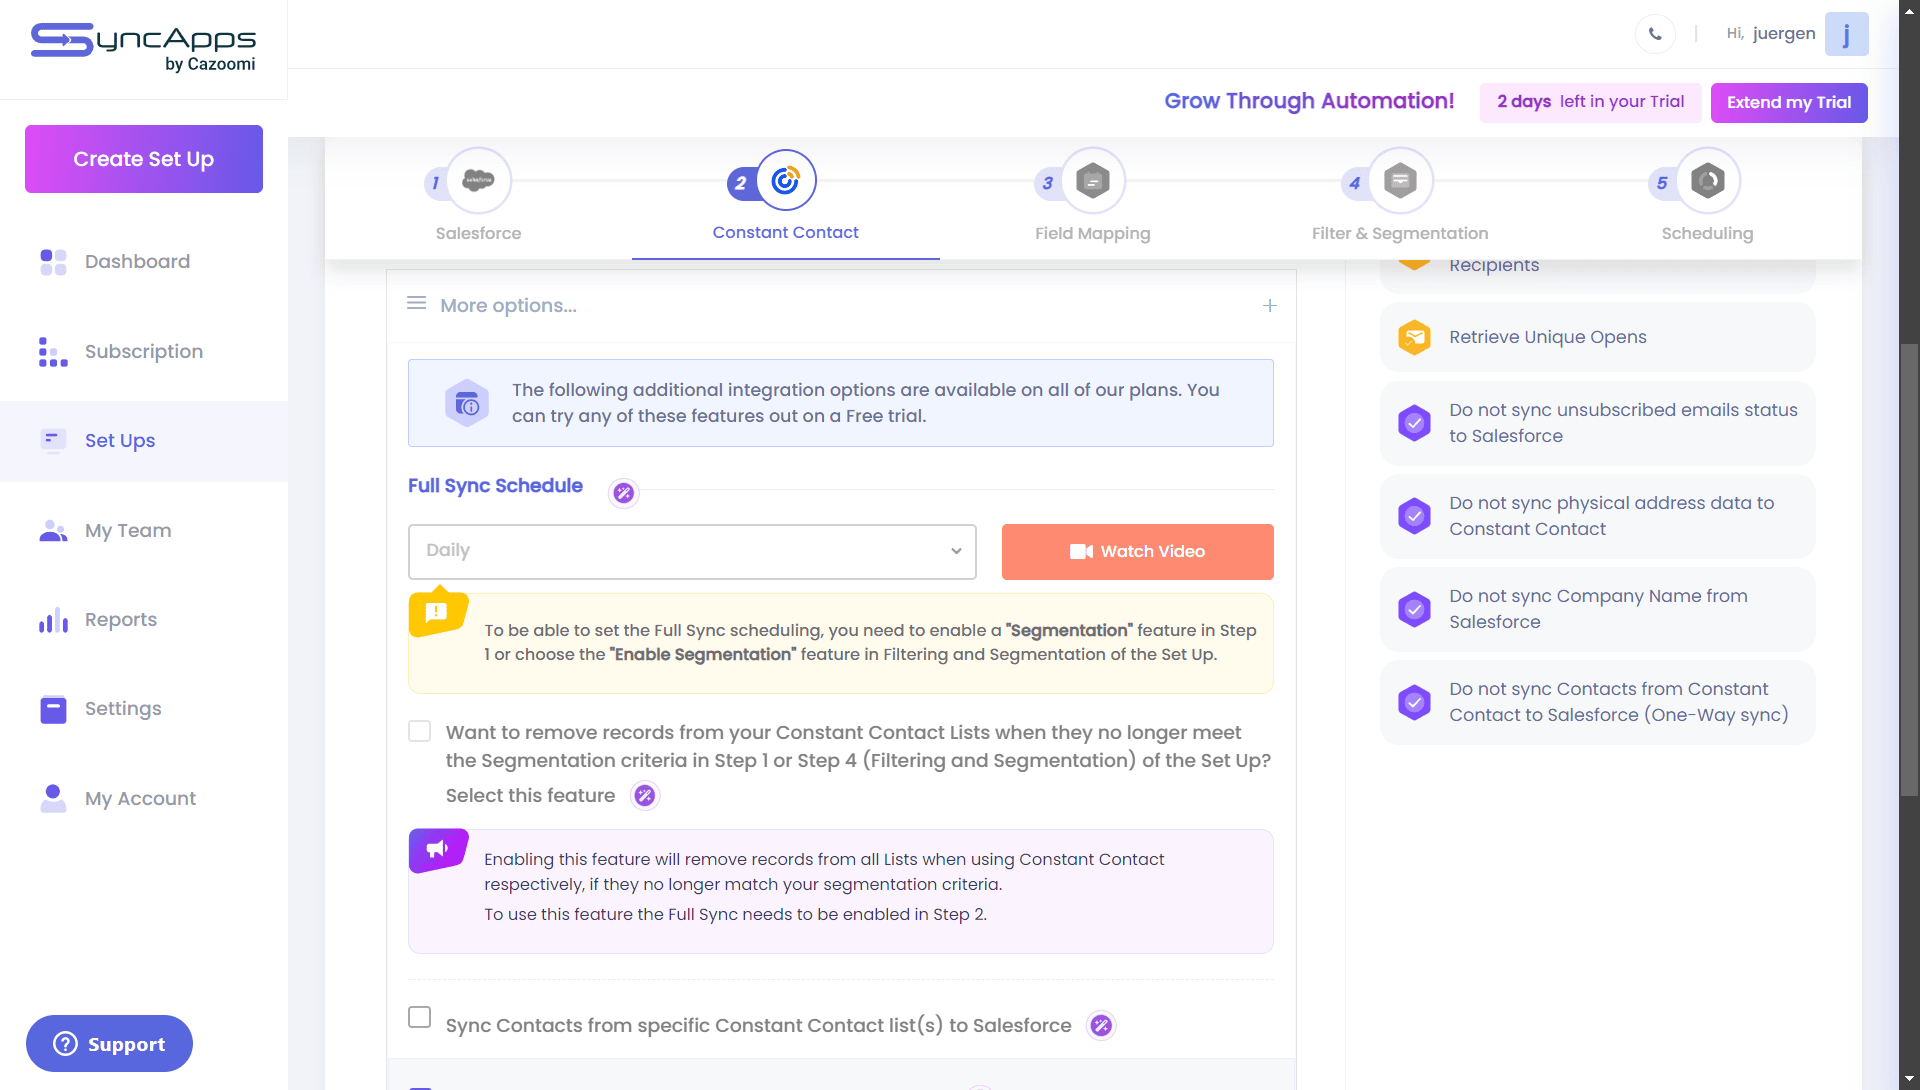Image resolution: width=1920 pixels, height=1090 pixels.
Task: Select the Scheduling step label
Action: pos(1707,234)
